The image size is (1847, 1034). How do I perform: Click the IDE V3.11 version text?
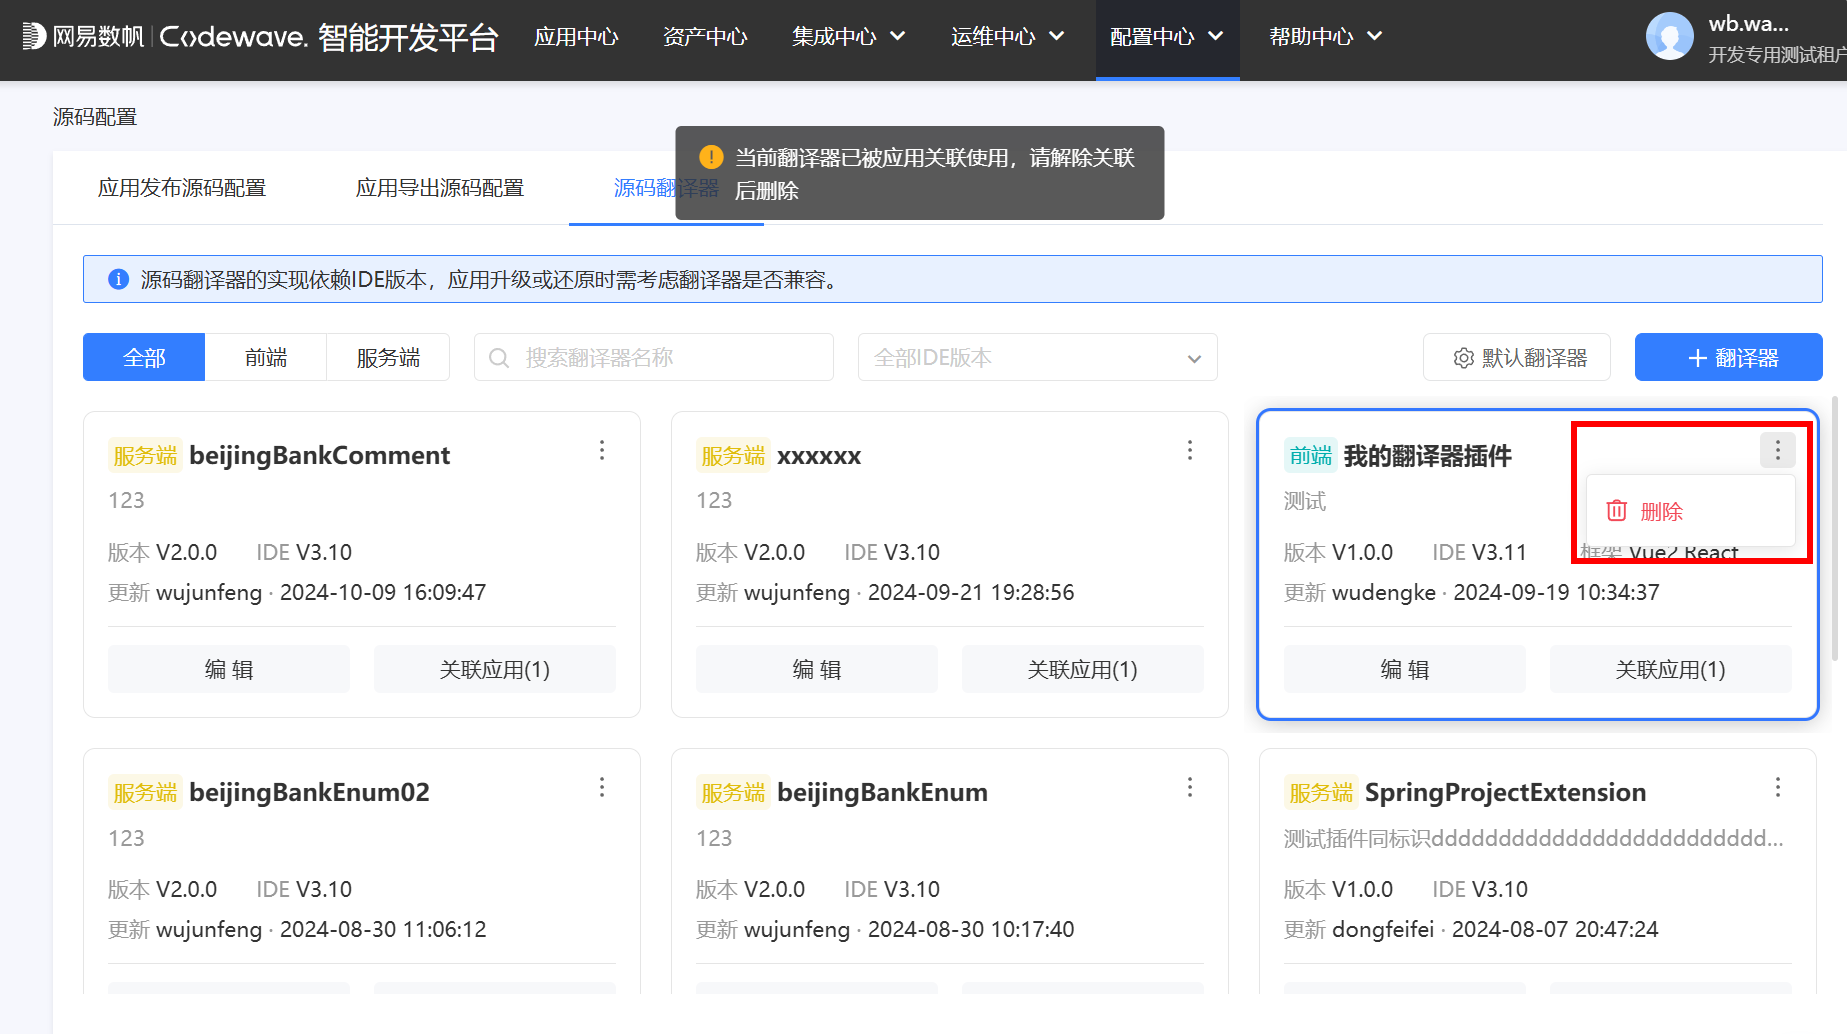(1479, 552)
